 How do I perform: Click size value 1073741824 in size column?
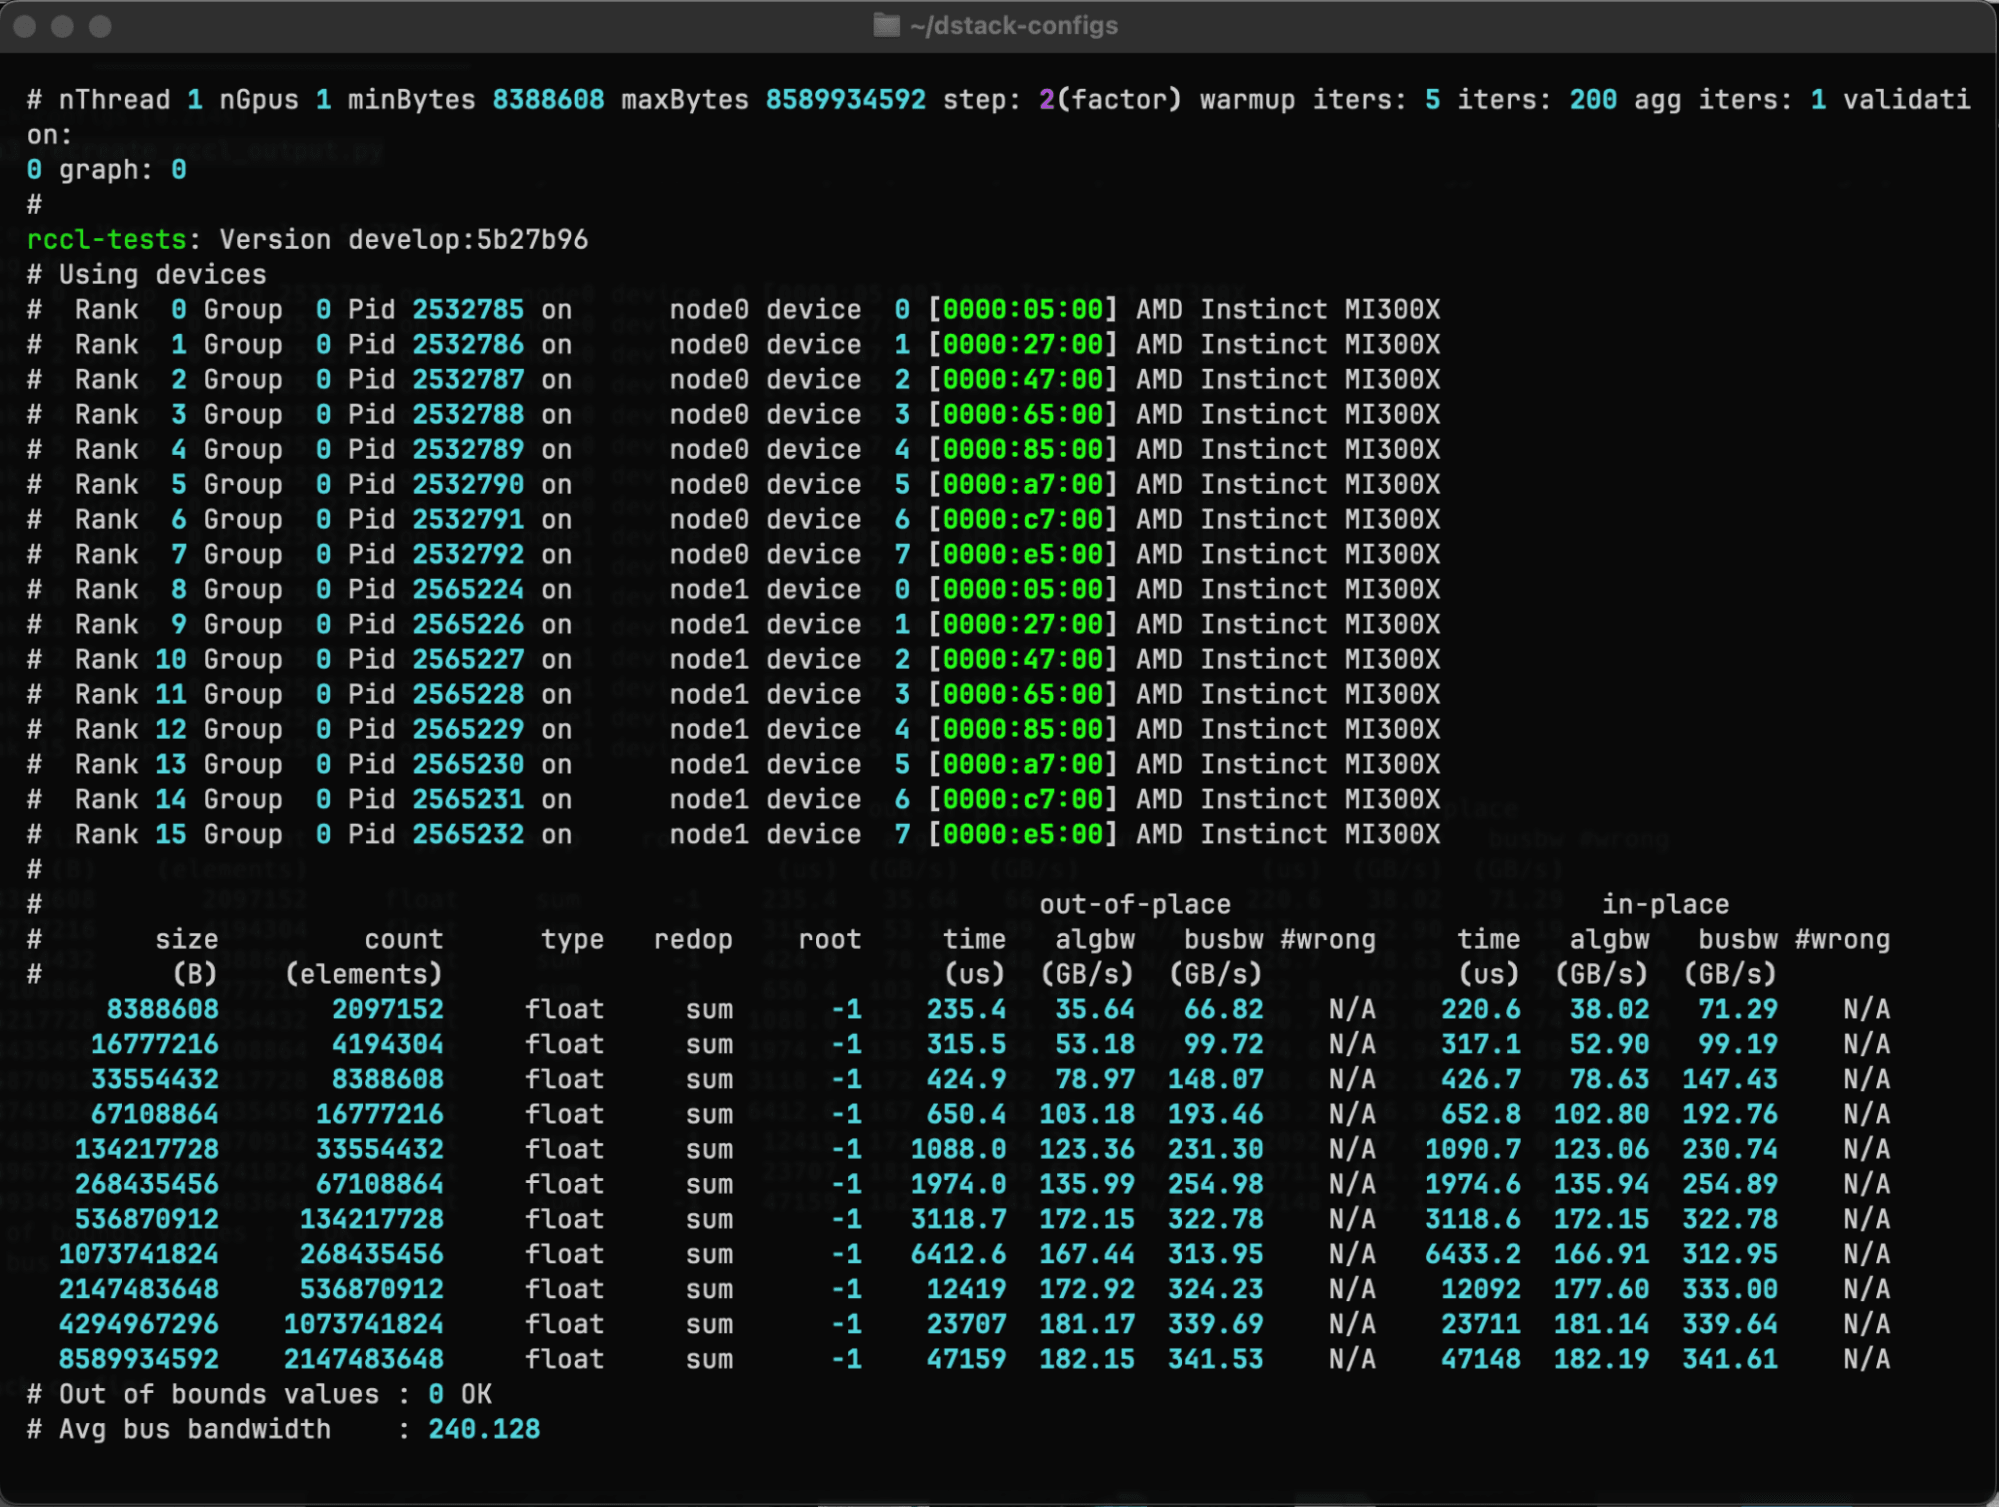click(x=138, y=1255)
